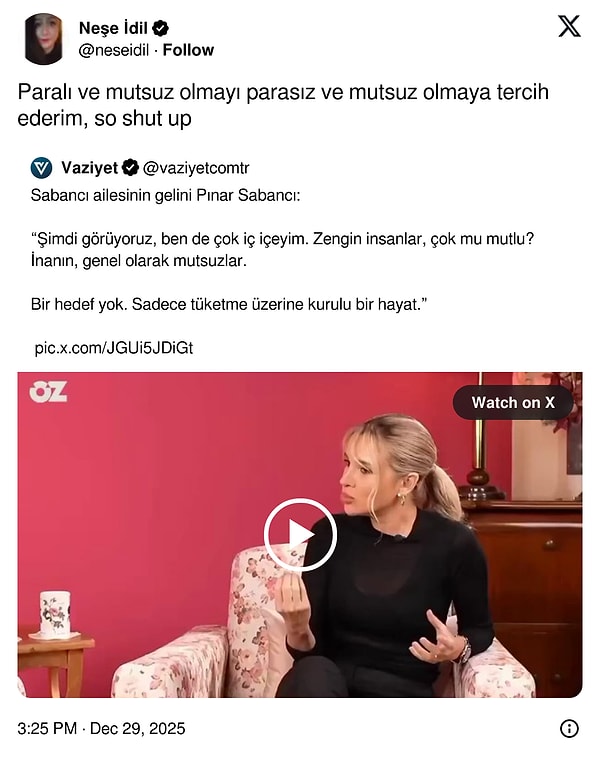Viewport: 600px width, 759px height.
Task: Click Neşe İdil's verified badge
Action: pos(161,28)
